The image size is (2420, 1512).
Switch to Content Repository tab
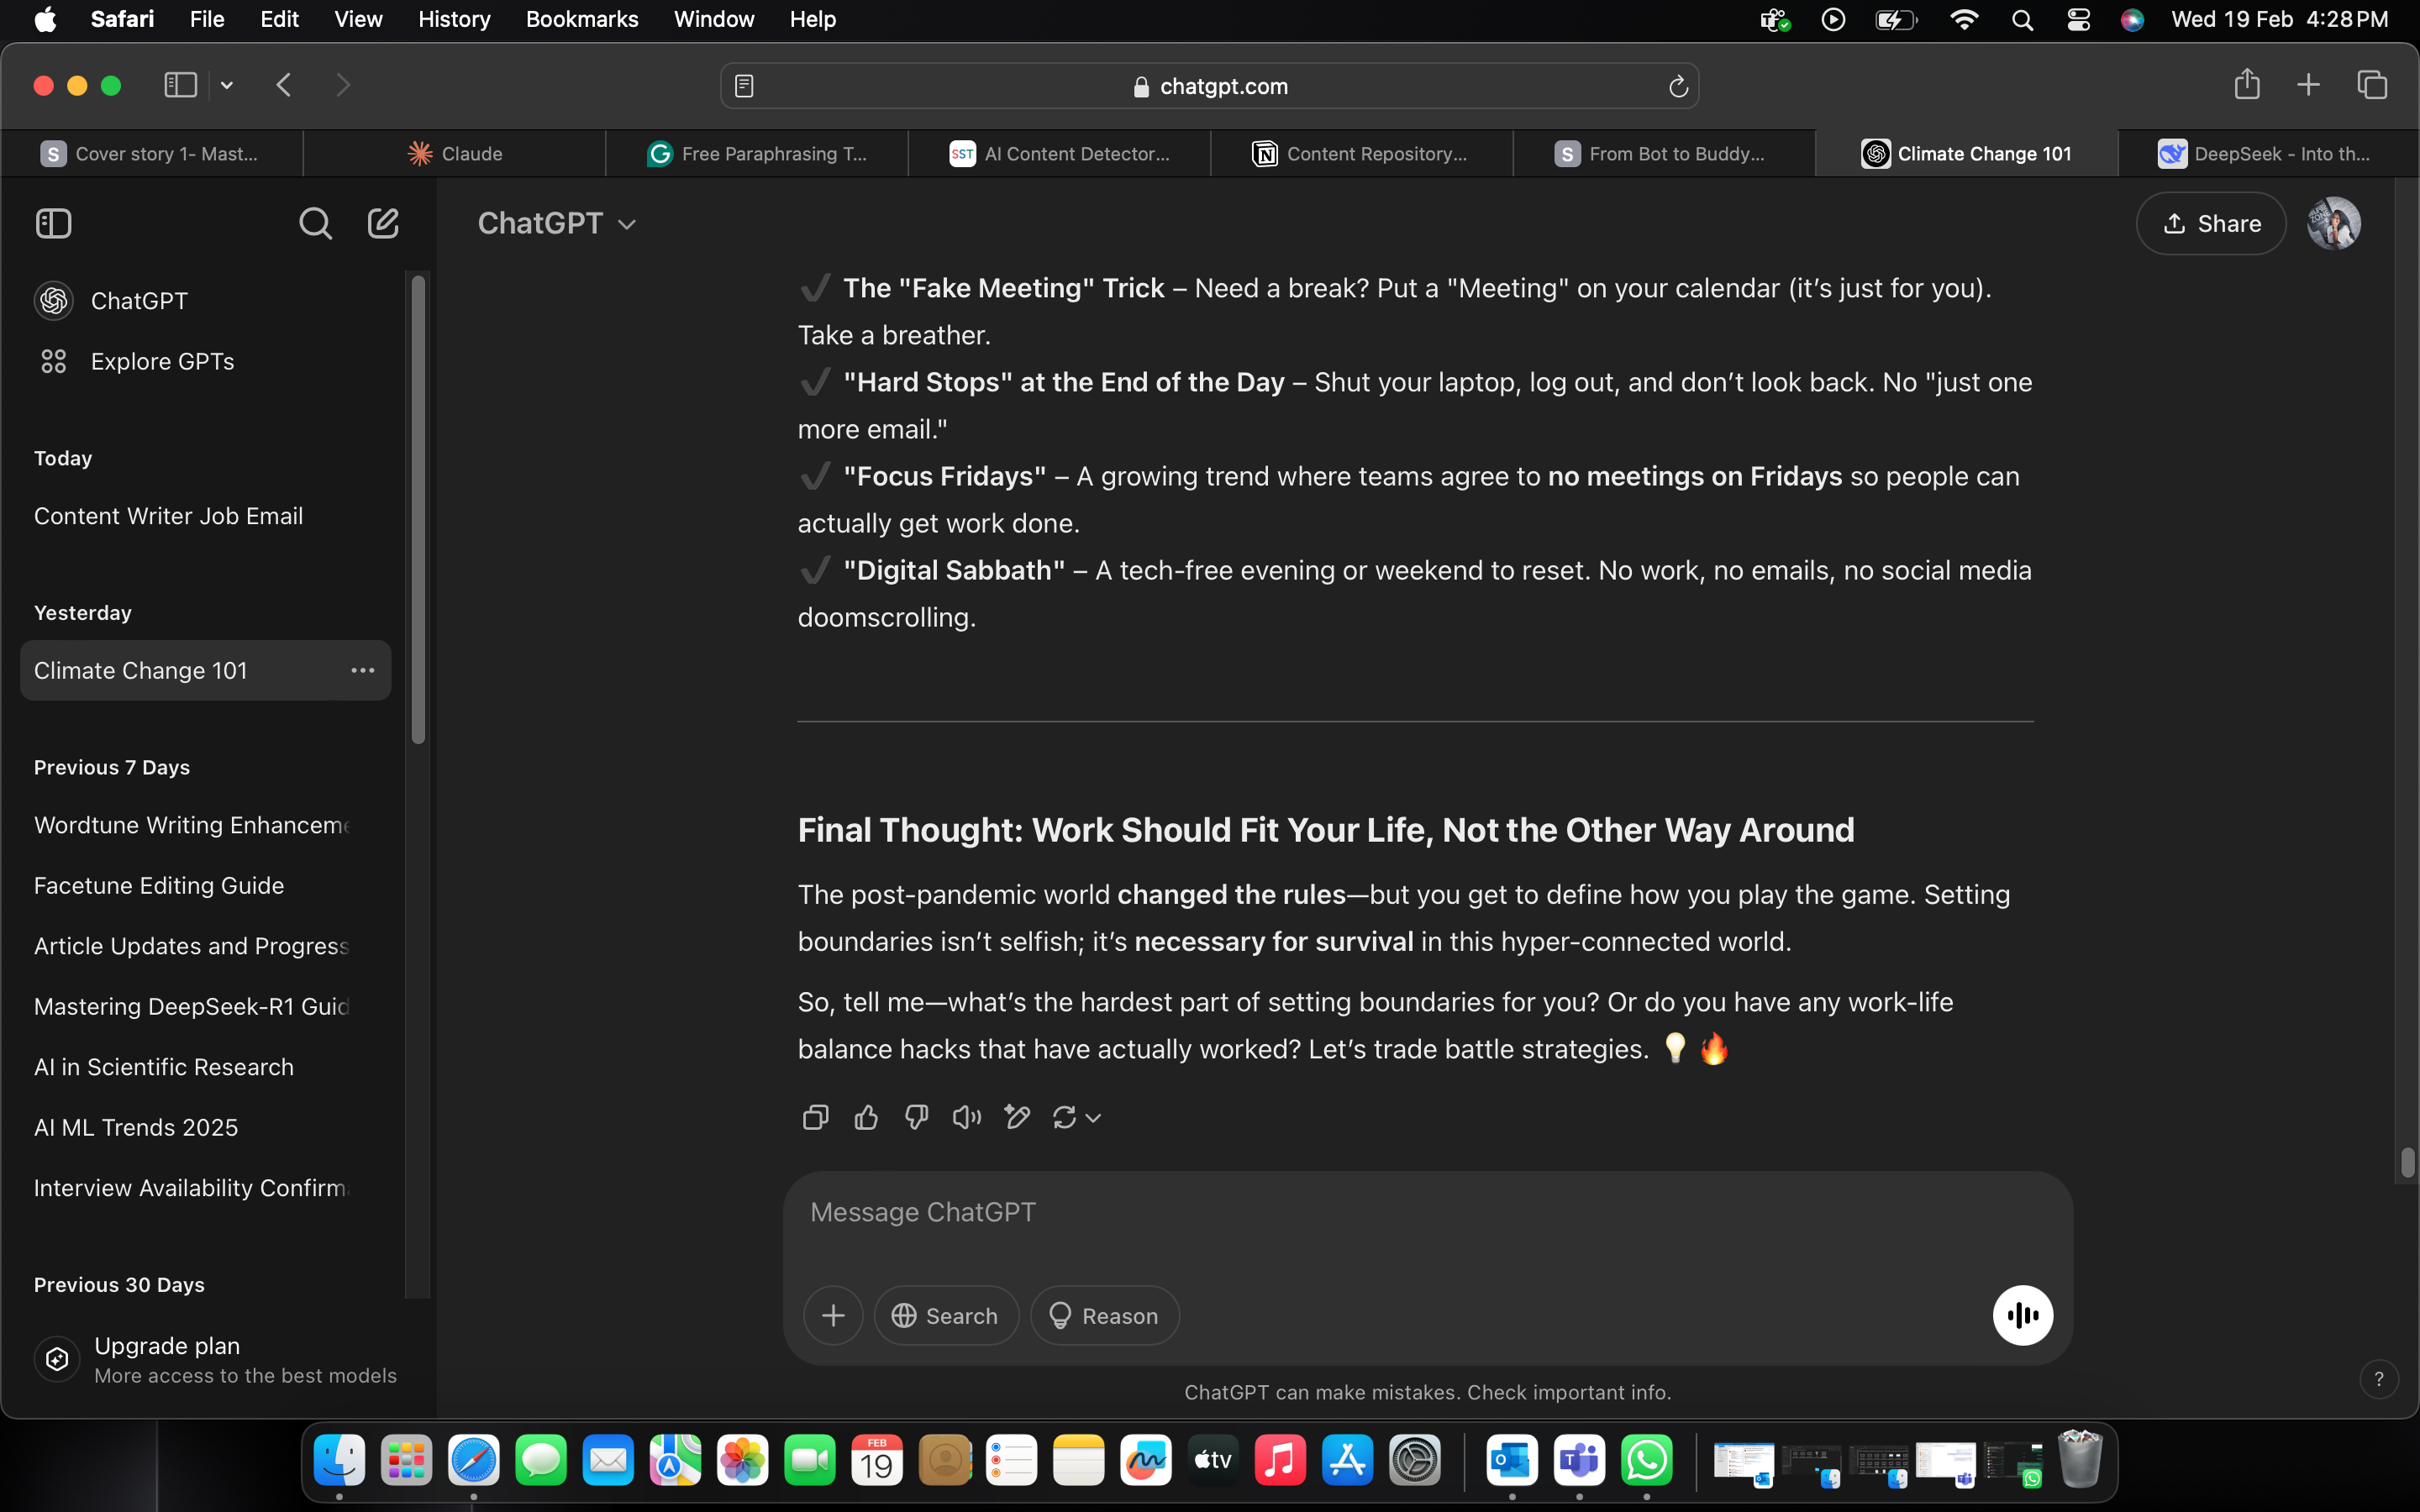pos(1361,153)
